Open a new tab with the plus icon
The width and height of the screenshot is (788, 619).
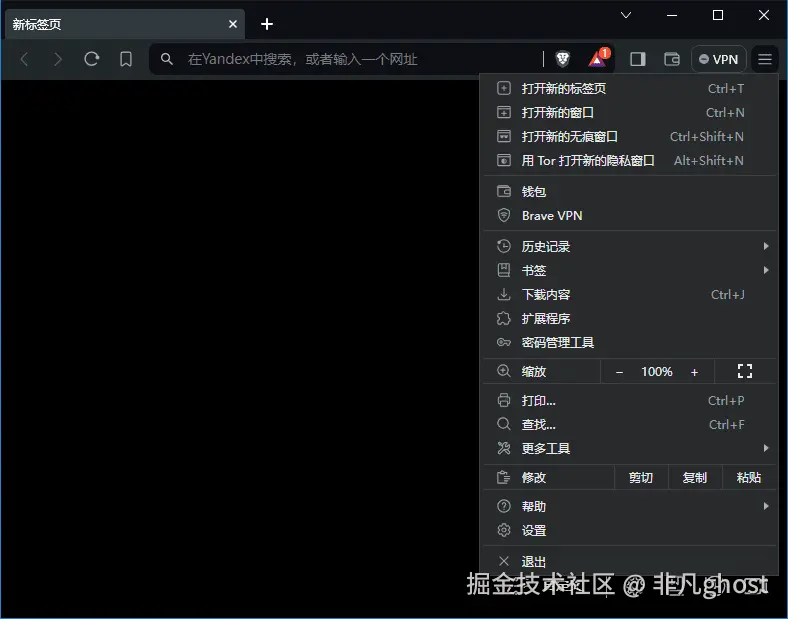267,24
